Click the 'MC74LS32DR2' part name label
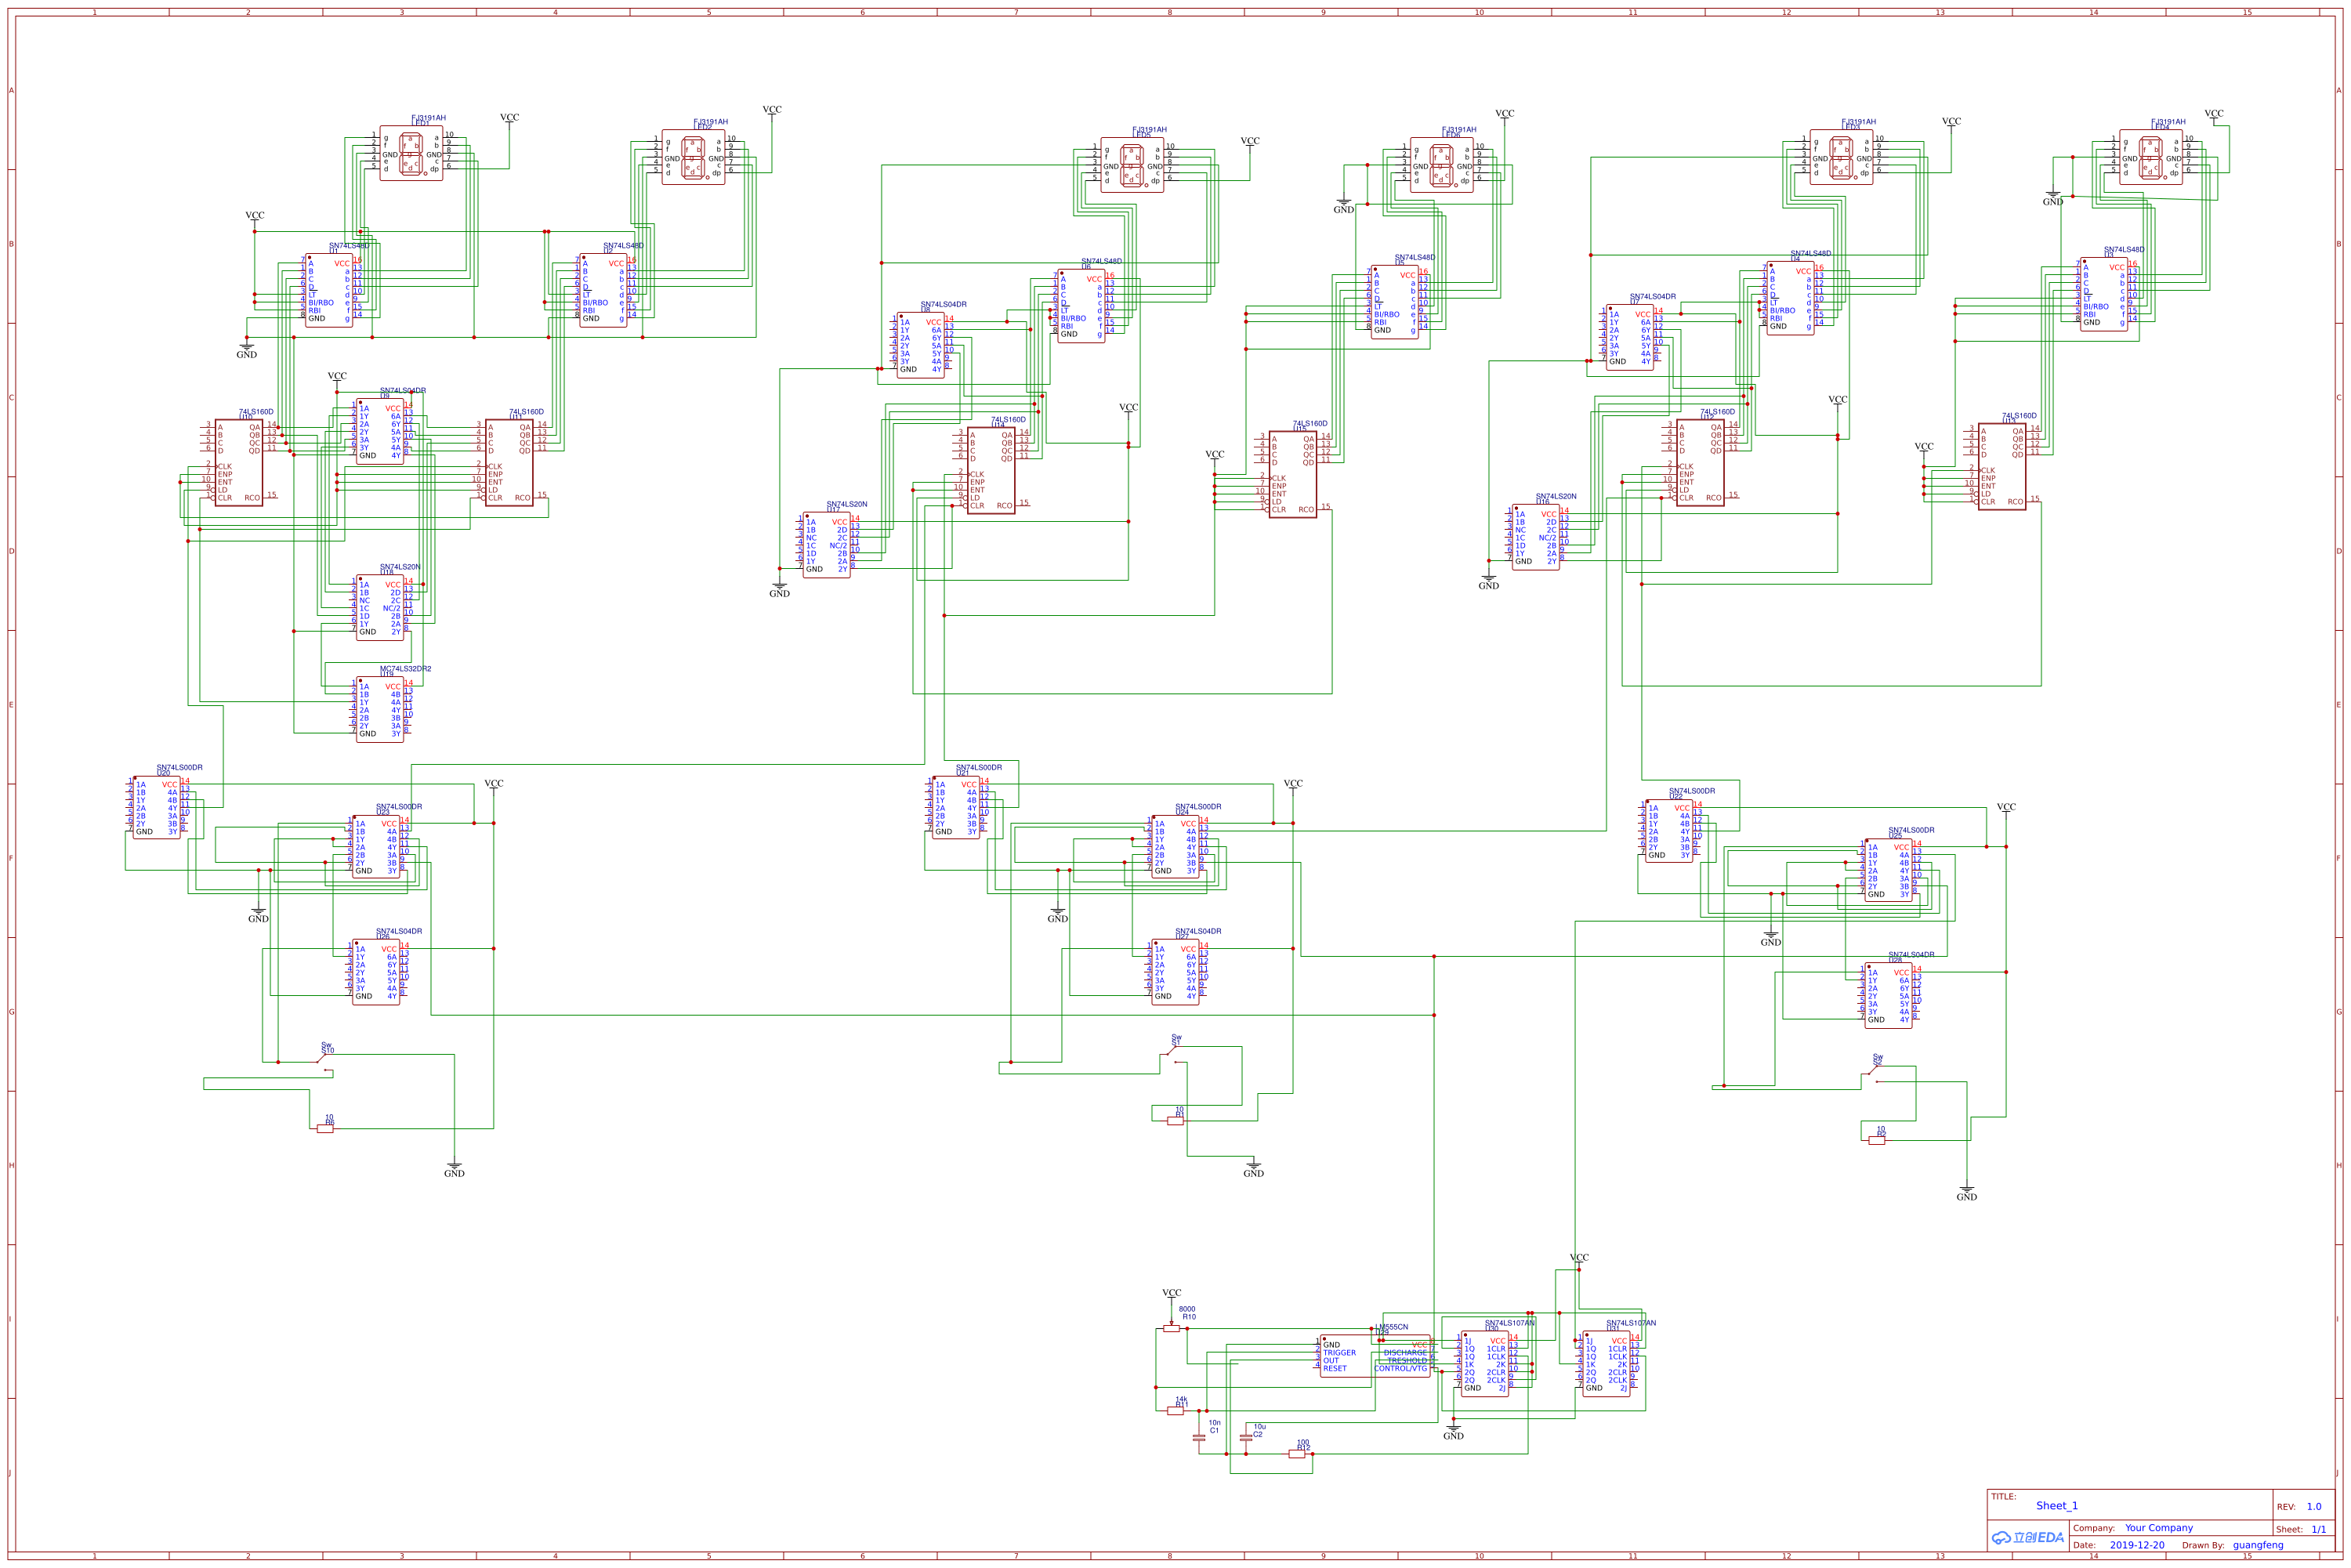The width and height of the screenshot is (2351, 1568). (x=405, y=669)
